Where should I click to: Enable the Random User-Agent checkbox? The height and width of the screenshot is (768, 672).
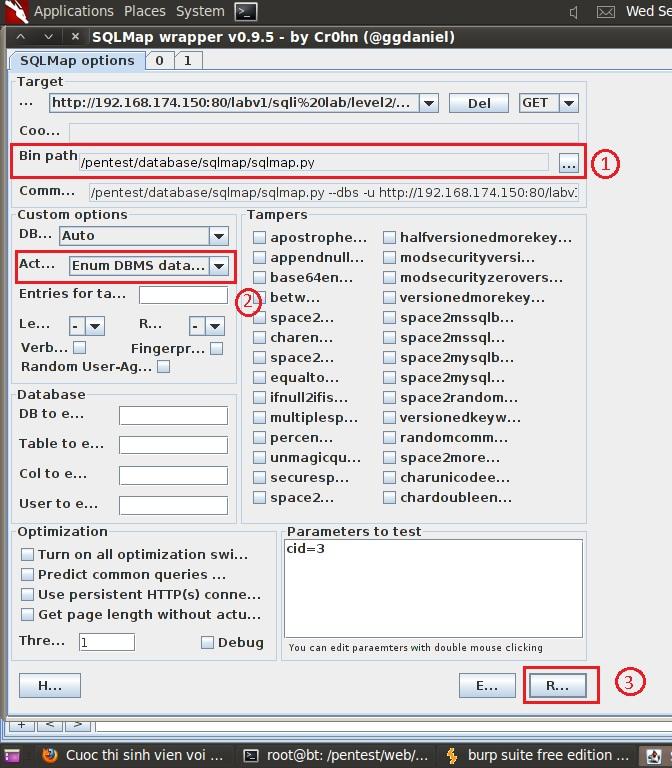click(164, 367)
